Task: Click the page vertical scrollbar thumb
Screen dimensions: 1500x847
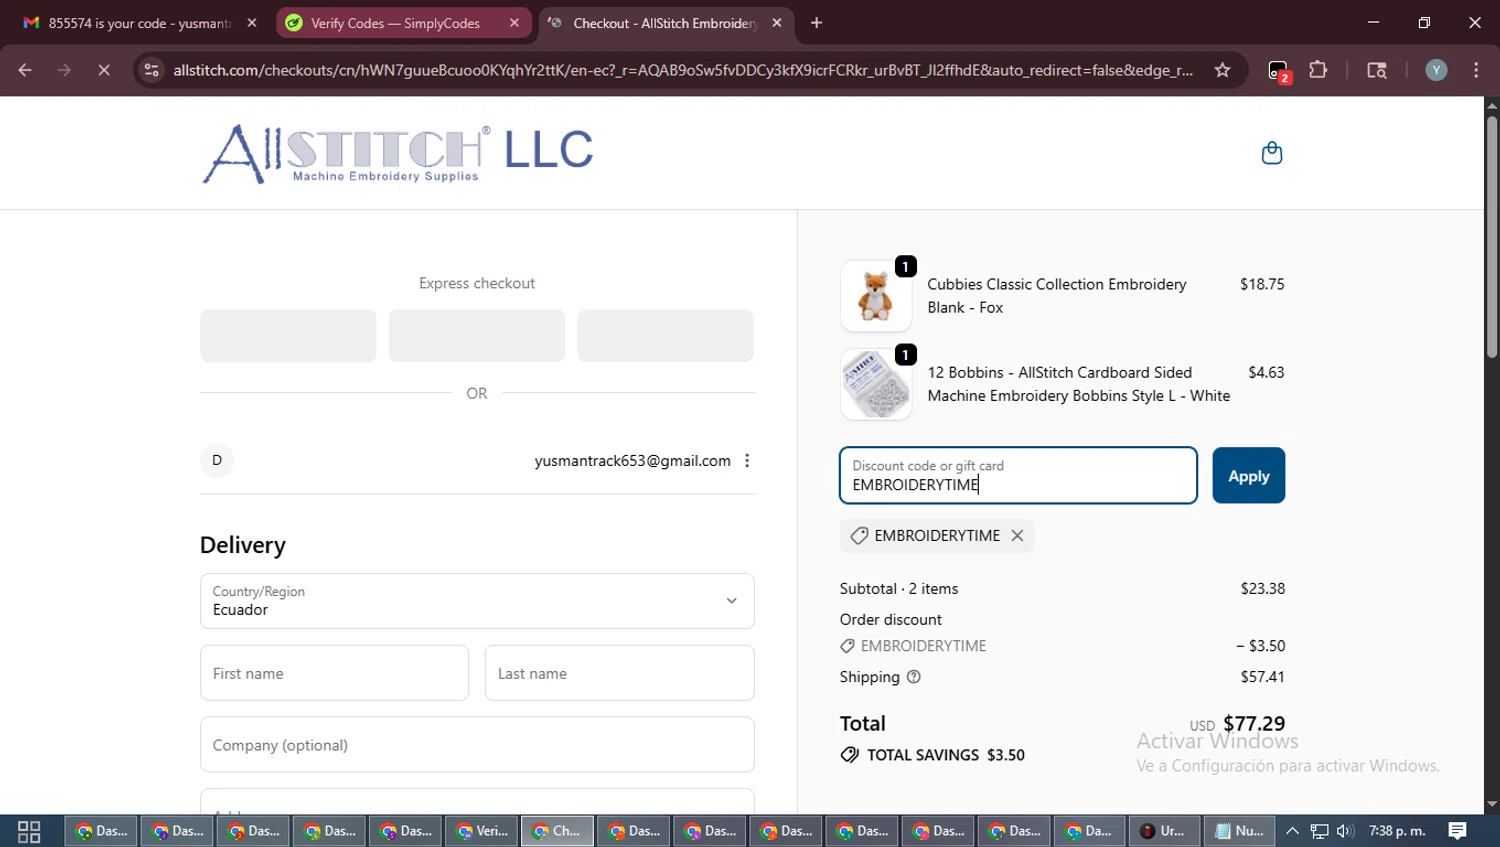Action: [1491, 237]
